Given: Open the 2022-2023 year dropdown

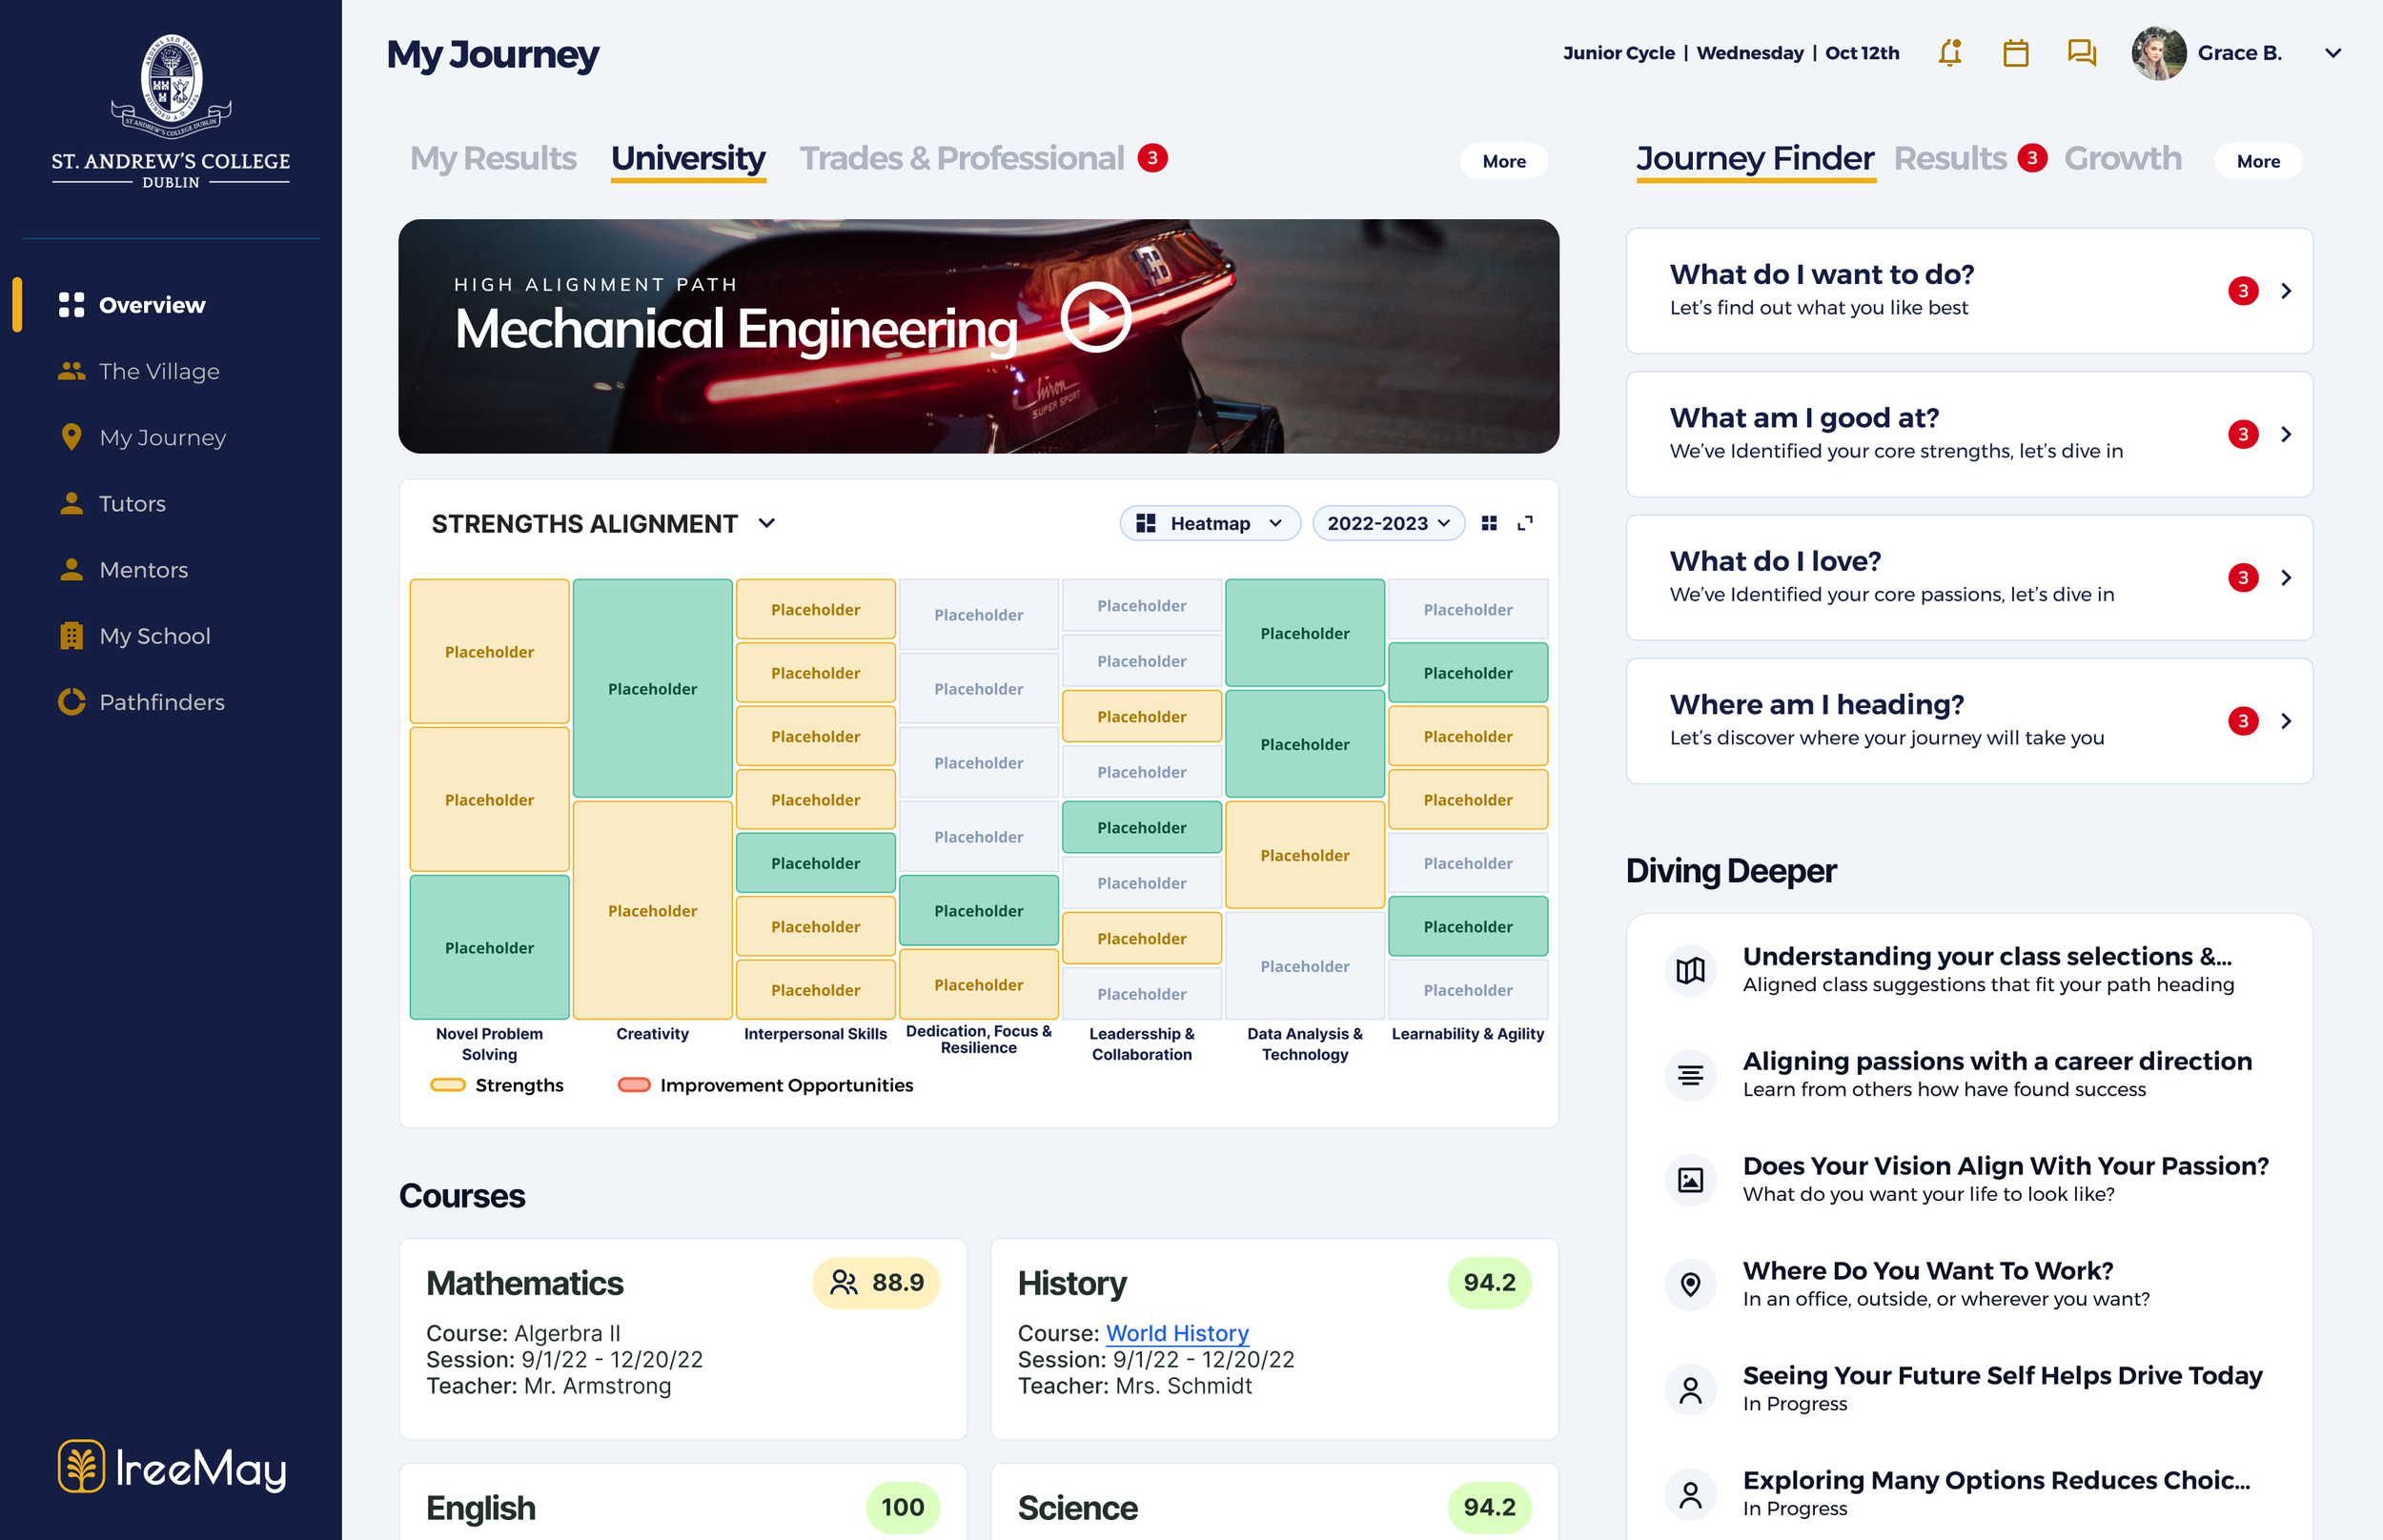Looking at the screenshot, I should [x=1387, y=523].
